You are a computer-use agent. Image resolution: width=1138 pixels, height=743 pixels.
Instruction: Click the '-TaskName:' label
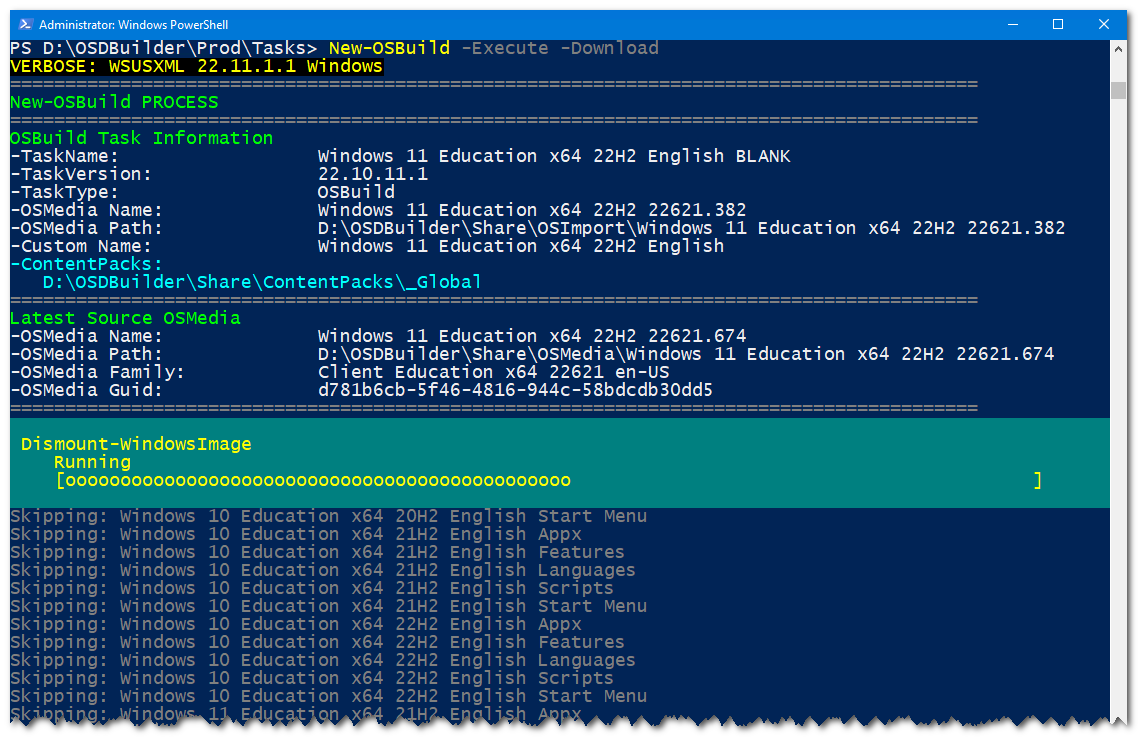[65, 156]
